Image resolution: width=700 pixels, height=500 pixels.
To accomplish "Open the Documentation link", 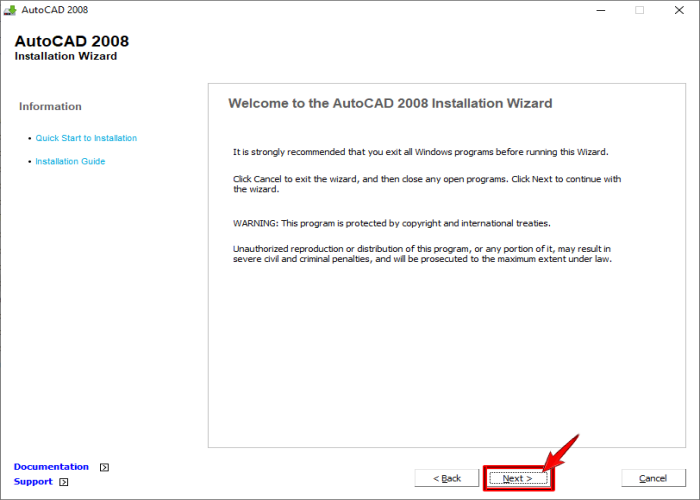I will 51,467.
